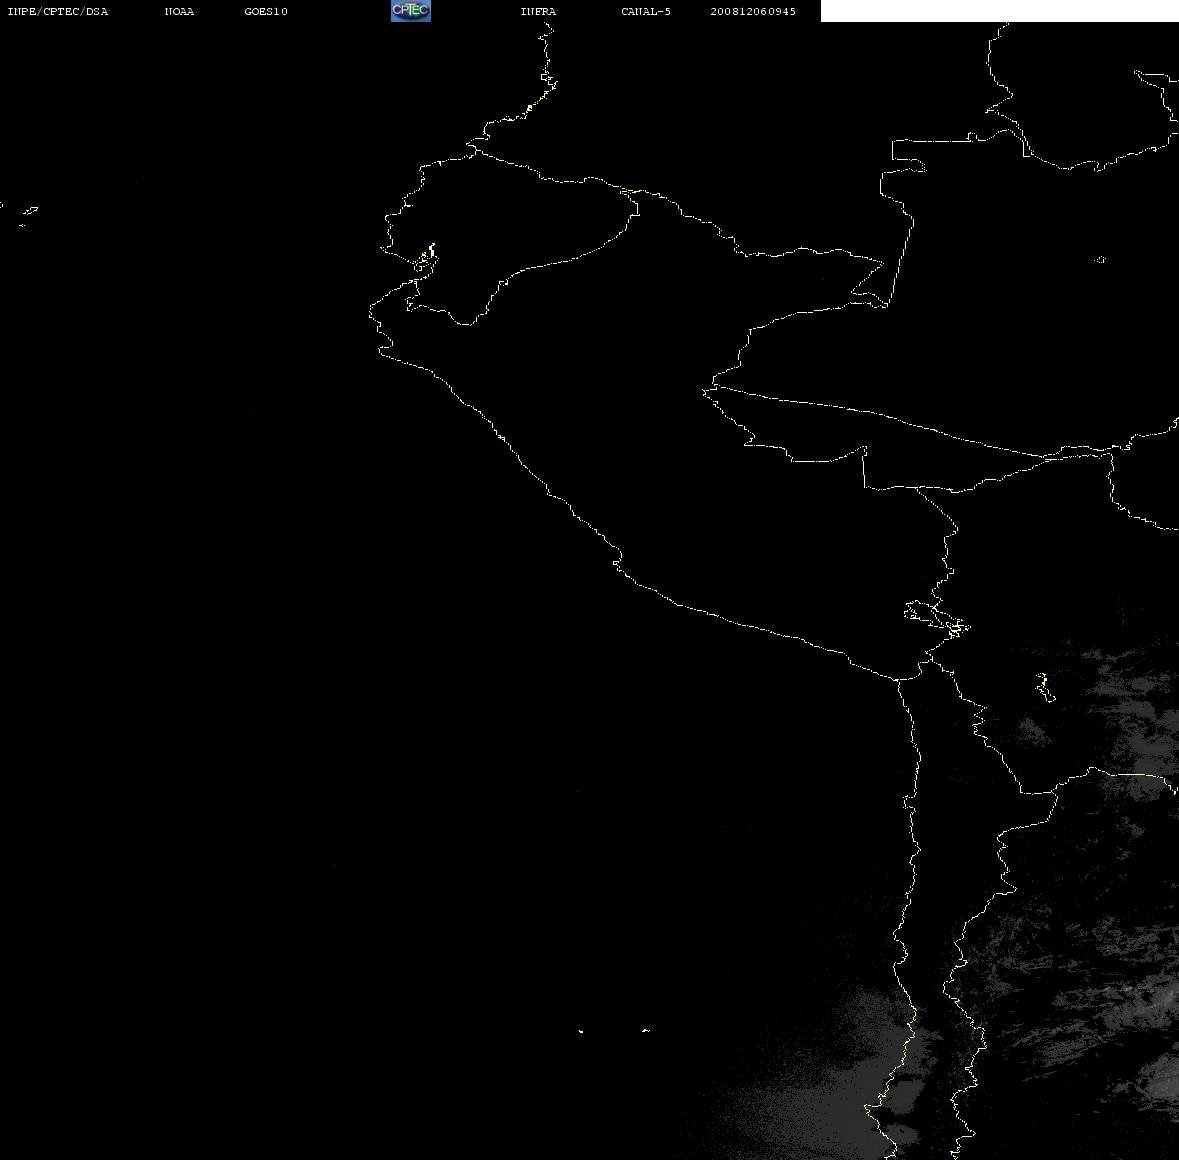
Task: Click the NOAA label in the header
Action: point(179,11)
